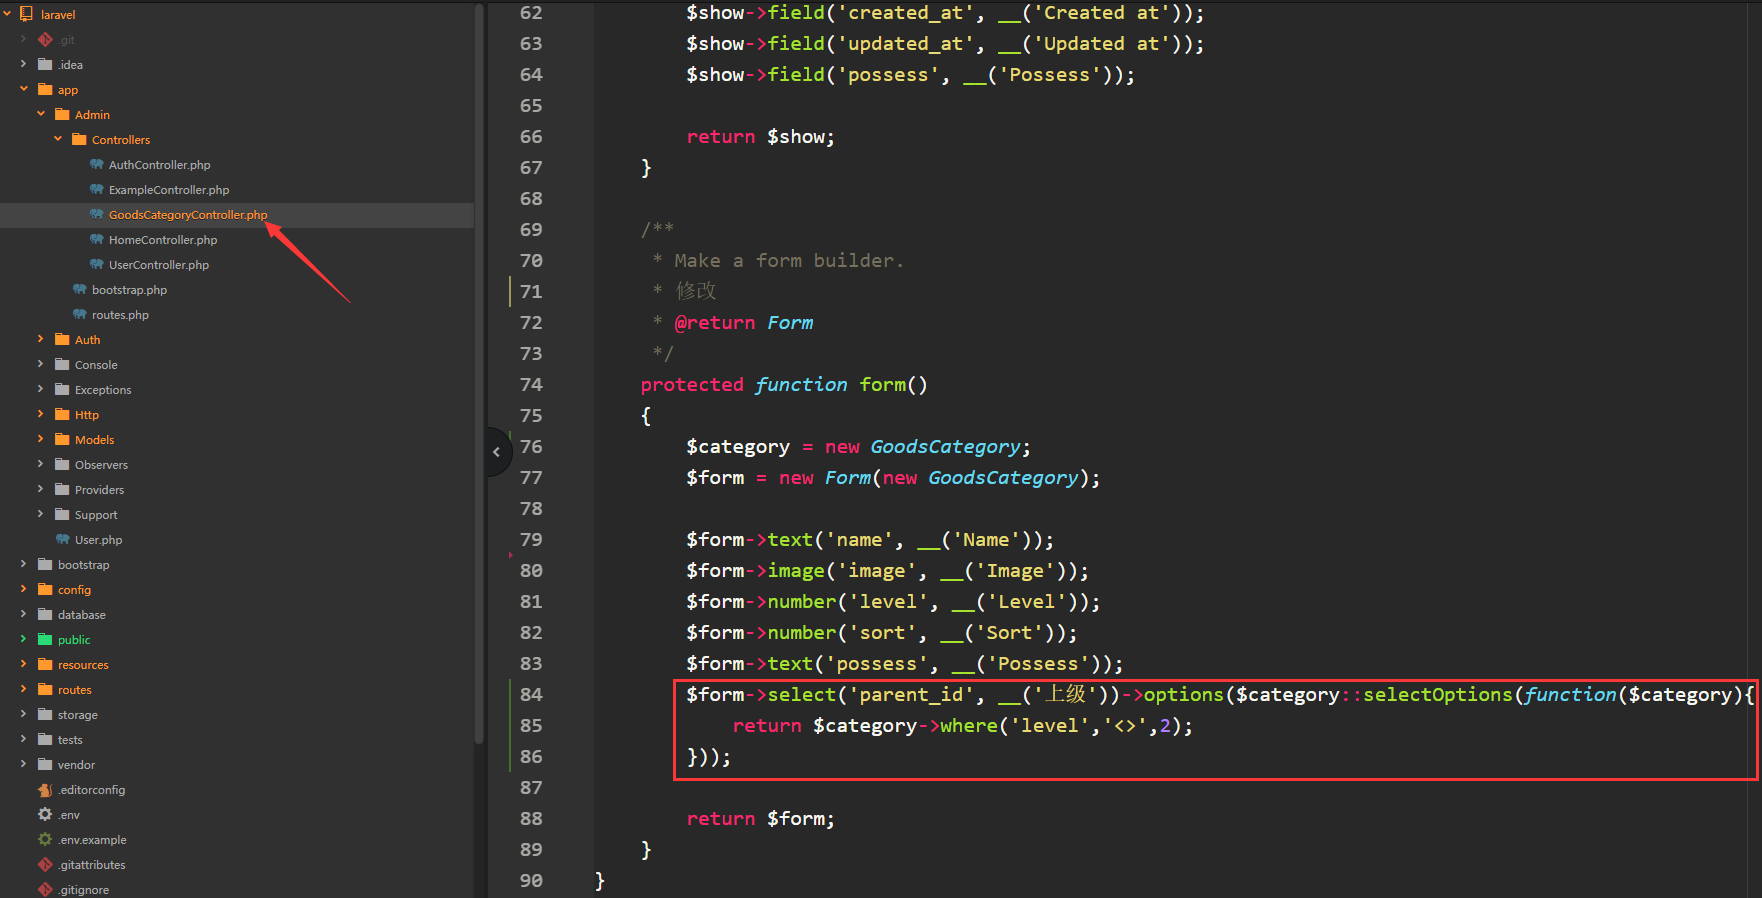The height and width of the screenshot is (898, 1762).
Task: Click the resources folder icon
Action: coord(45,664)
